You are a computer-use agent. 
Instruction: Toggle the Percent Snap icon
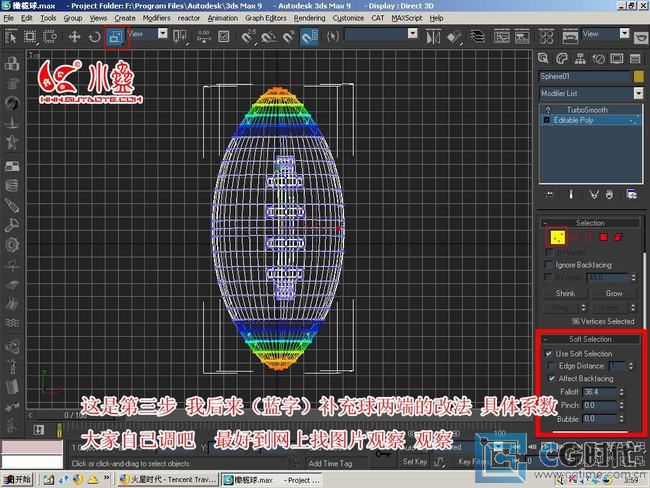[x=289, y=37]
